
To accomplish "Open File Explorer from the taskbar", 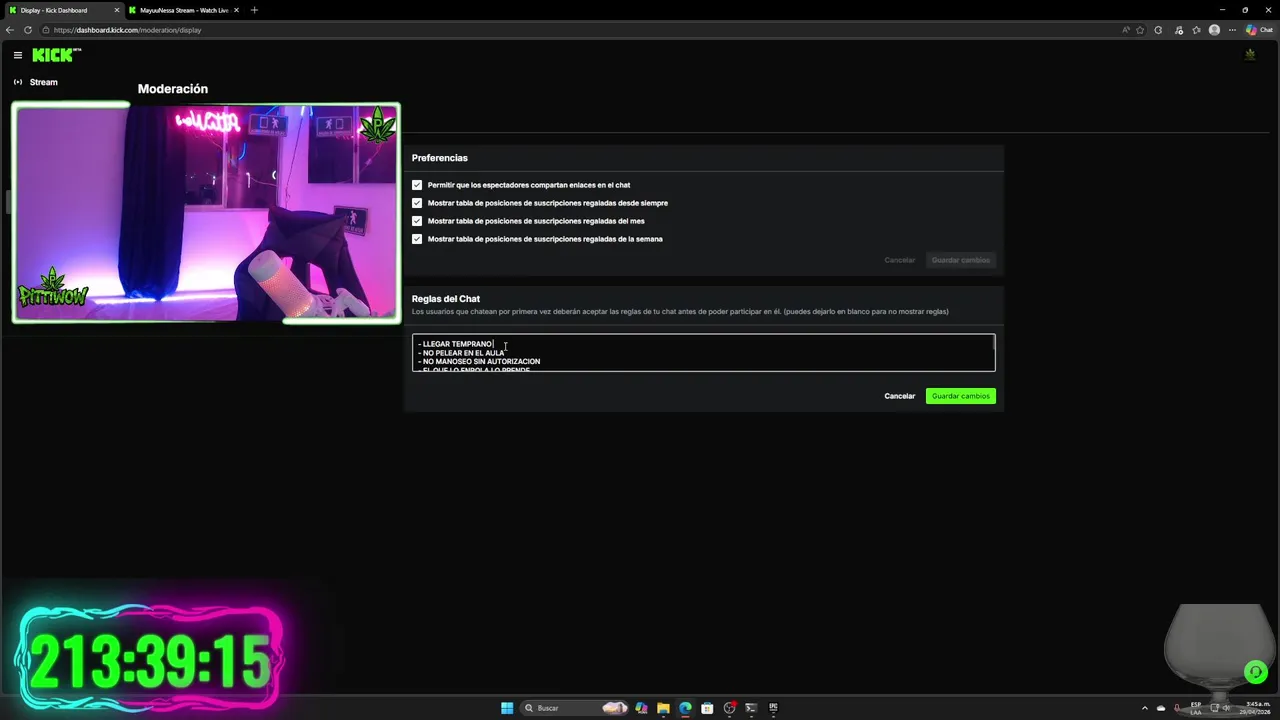I will click(663, 708).
